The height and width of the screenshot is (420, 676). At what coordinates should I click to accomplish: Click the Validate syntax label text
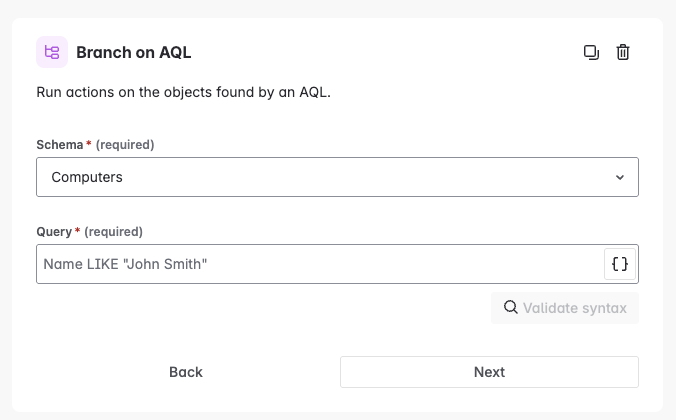pyautogui.click(x=575, y=307)
